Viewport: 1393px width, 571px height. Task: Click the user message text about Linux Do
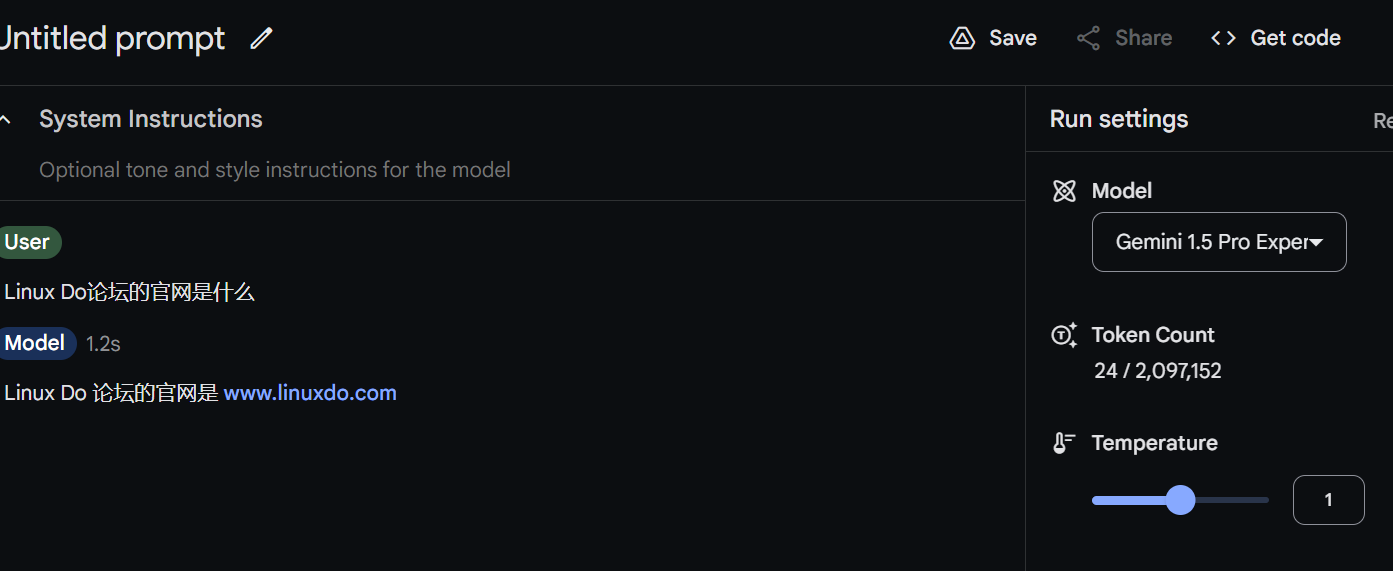[129, 293]
